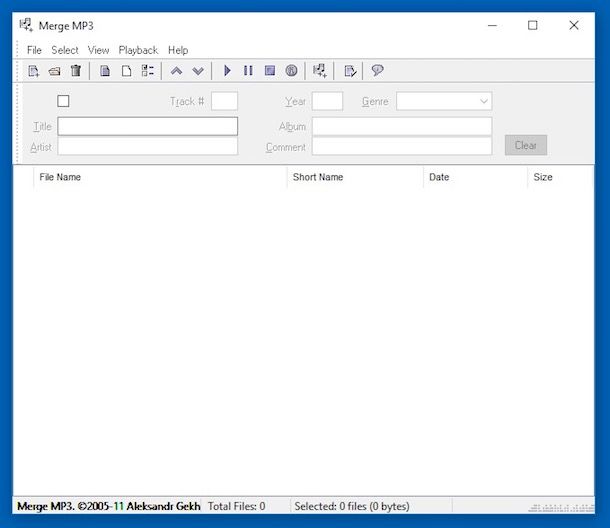Click the Add Files toolbar icon
Image resolution: width=610 pixels, height=528 pixels.
tap(33, 71)
